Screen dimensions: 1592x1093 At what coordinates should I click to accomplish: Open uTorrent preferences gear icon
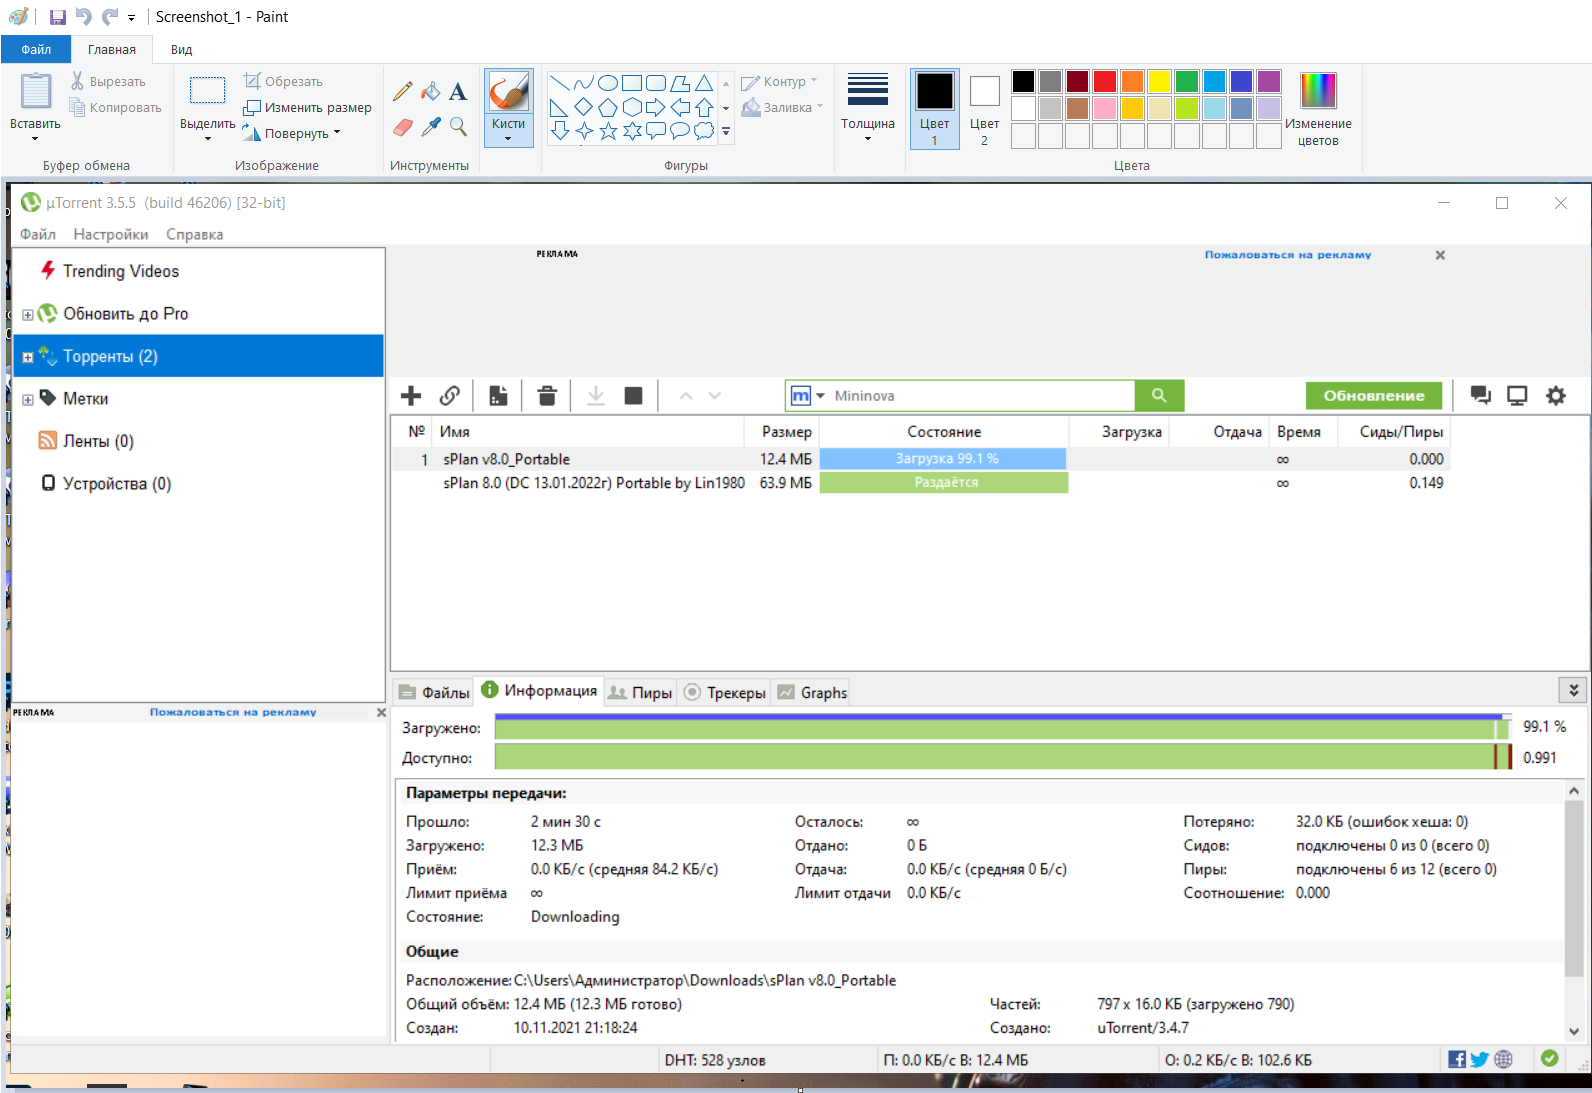[x=1556, y=396]
